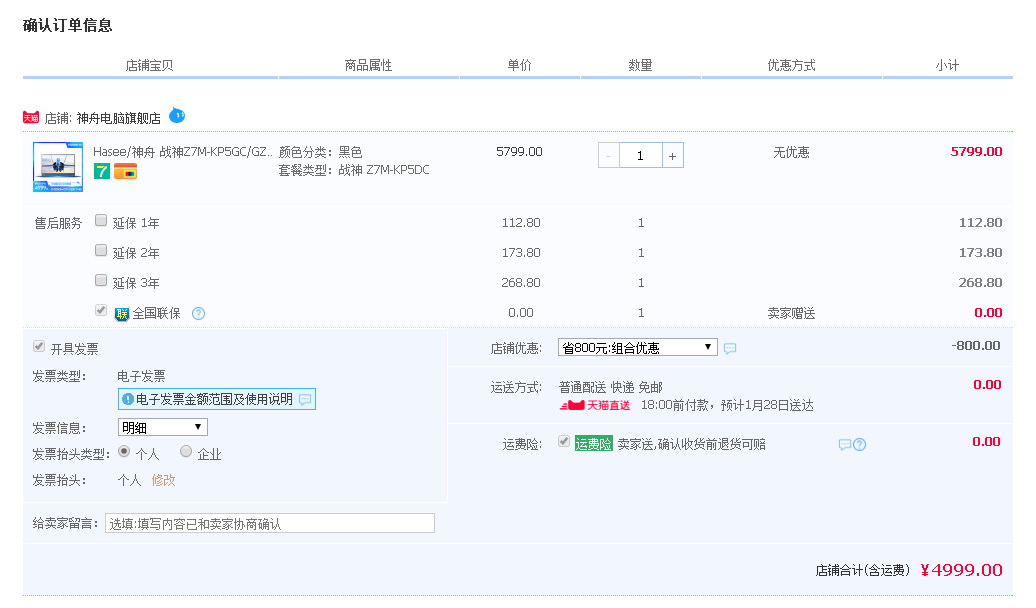Click the 173.80 unit price for 延保 2年

point(521,252)
